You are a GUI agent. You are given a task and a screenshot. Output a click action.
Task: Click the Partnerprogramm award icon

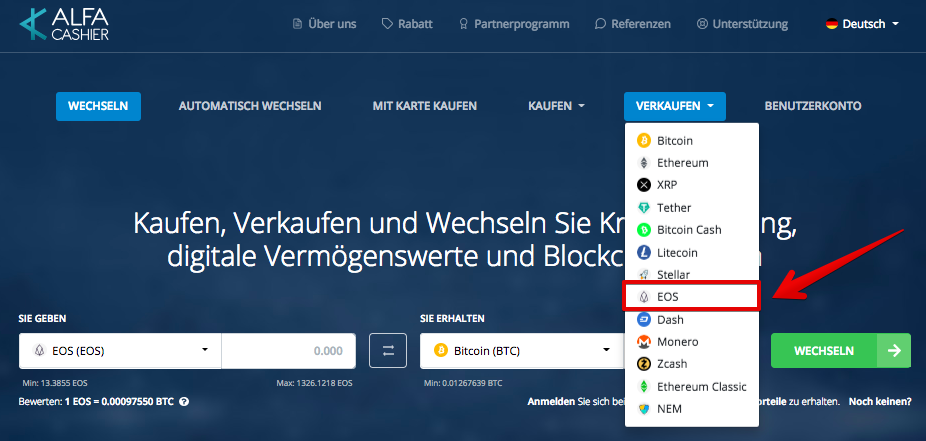(464, 24)
